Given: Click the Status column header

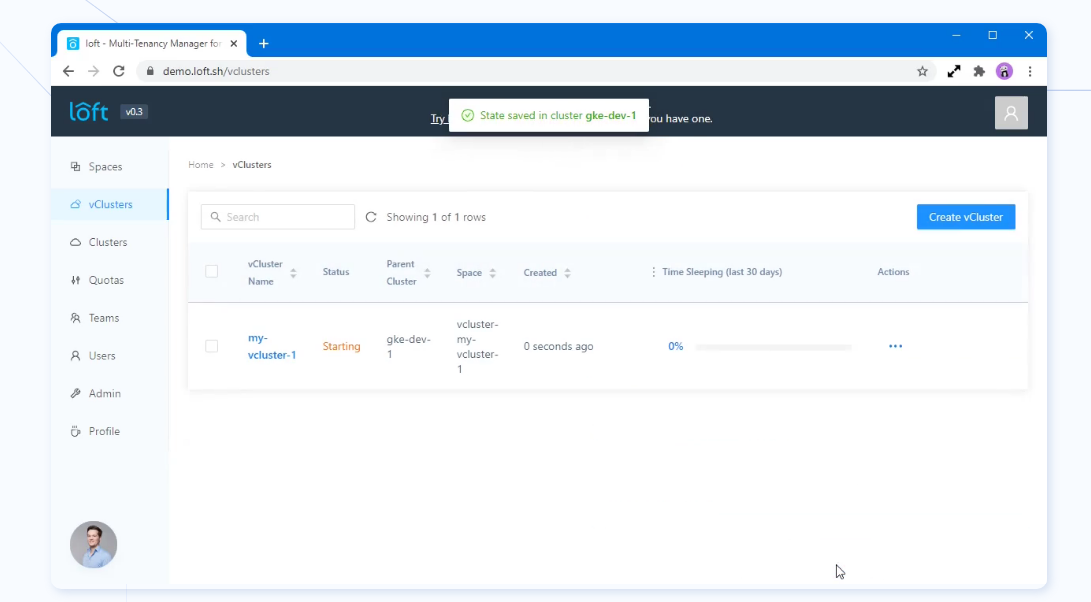Looking at the screenshot, I should pos(336,272).
